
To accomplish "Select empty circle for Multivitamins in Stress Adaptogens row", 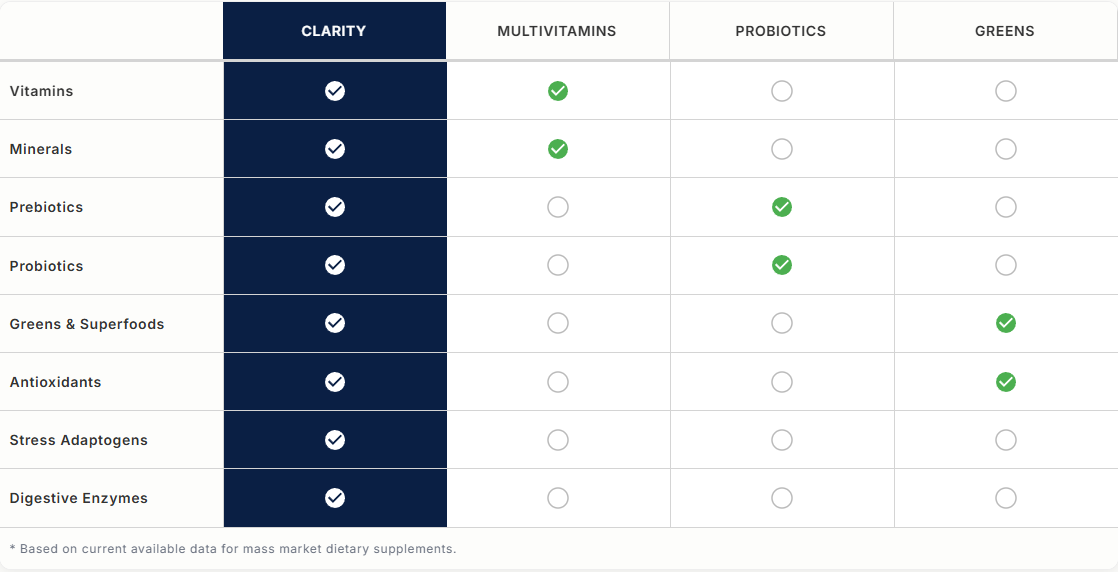I will tap(558, 440).
